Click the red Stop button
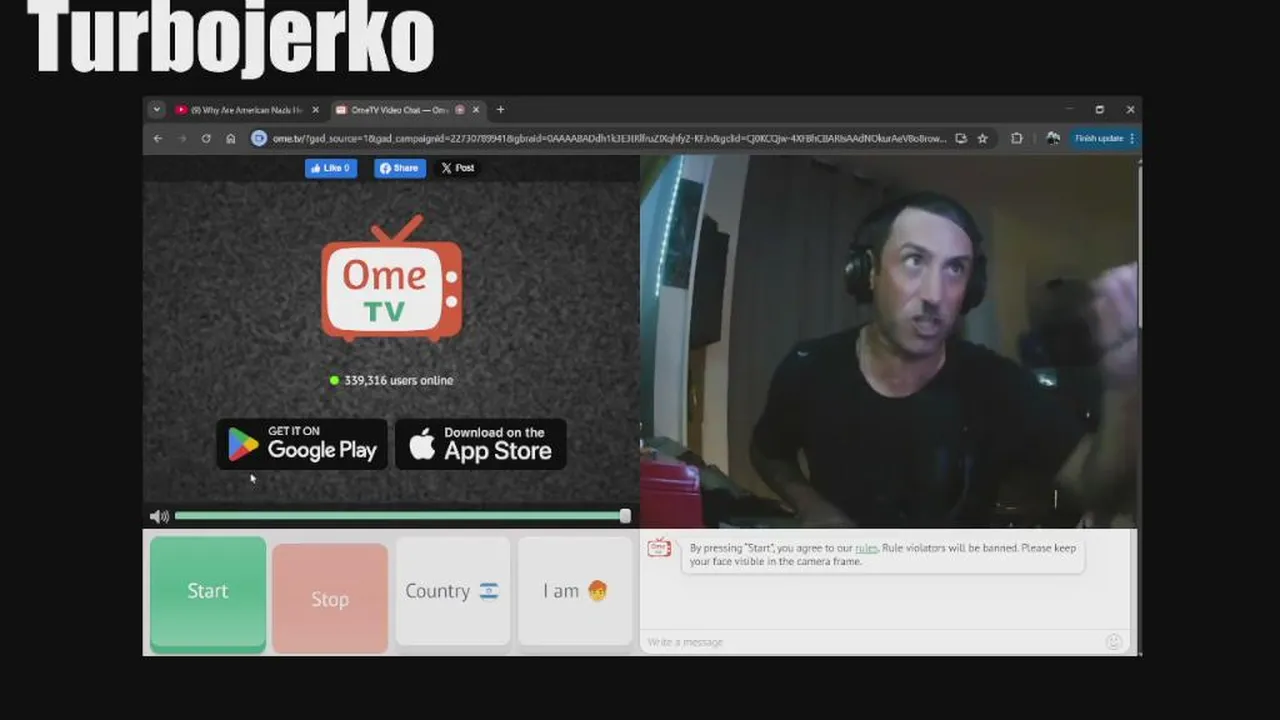 pyautogui.click(x=330, y=599)
